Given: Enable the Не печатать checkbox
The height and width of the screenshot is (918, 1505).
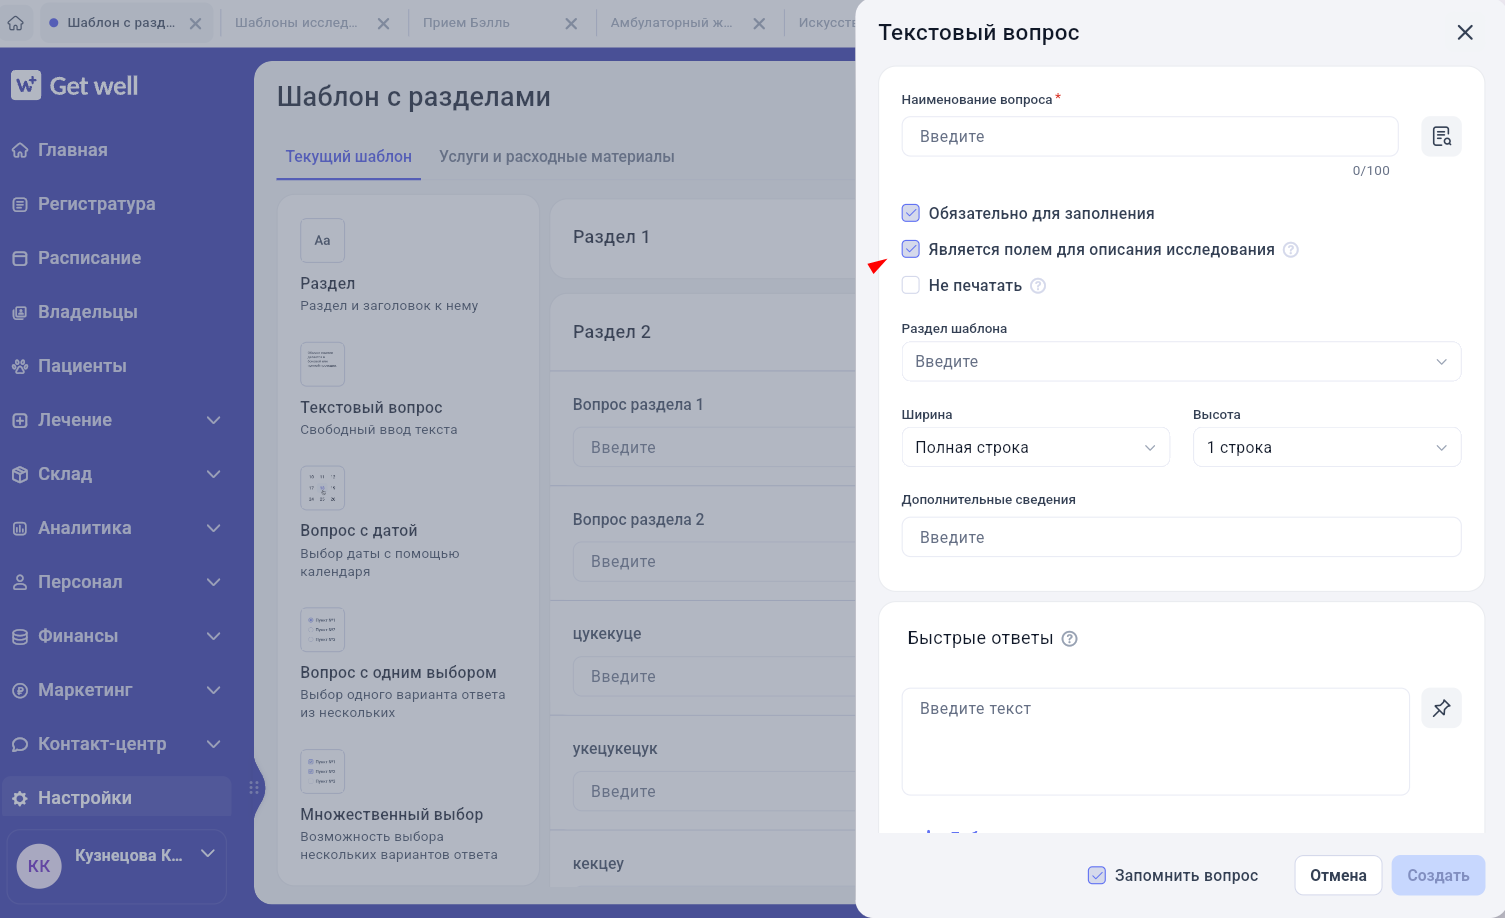Looking at the screenshot, I should [910, 285].
